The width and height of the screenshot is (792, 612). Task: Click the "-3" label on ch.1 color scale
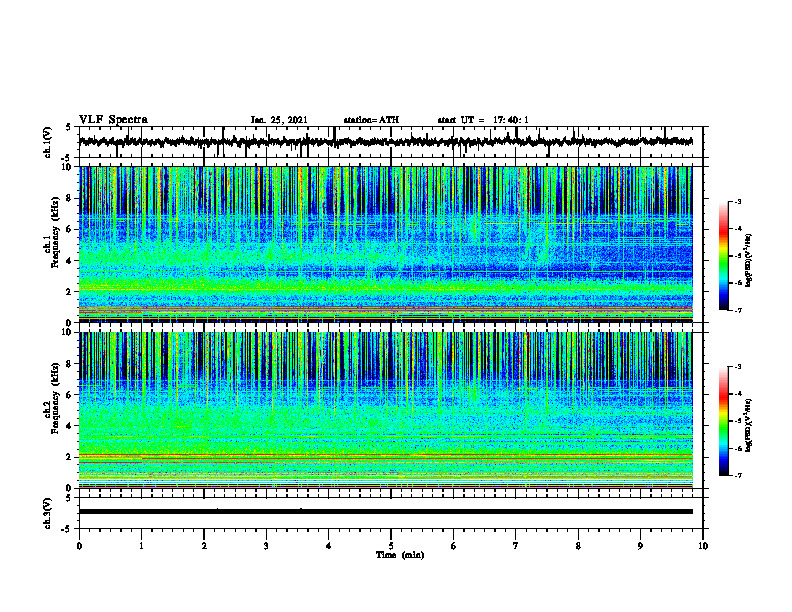(737, 201)
